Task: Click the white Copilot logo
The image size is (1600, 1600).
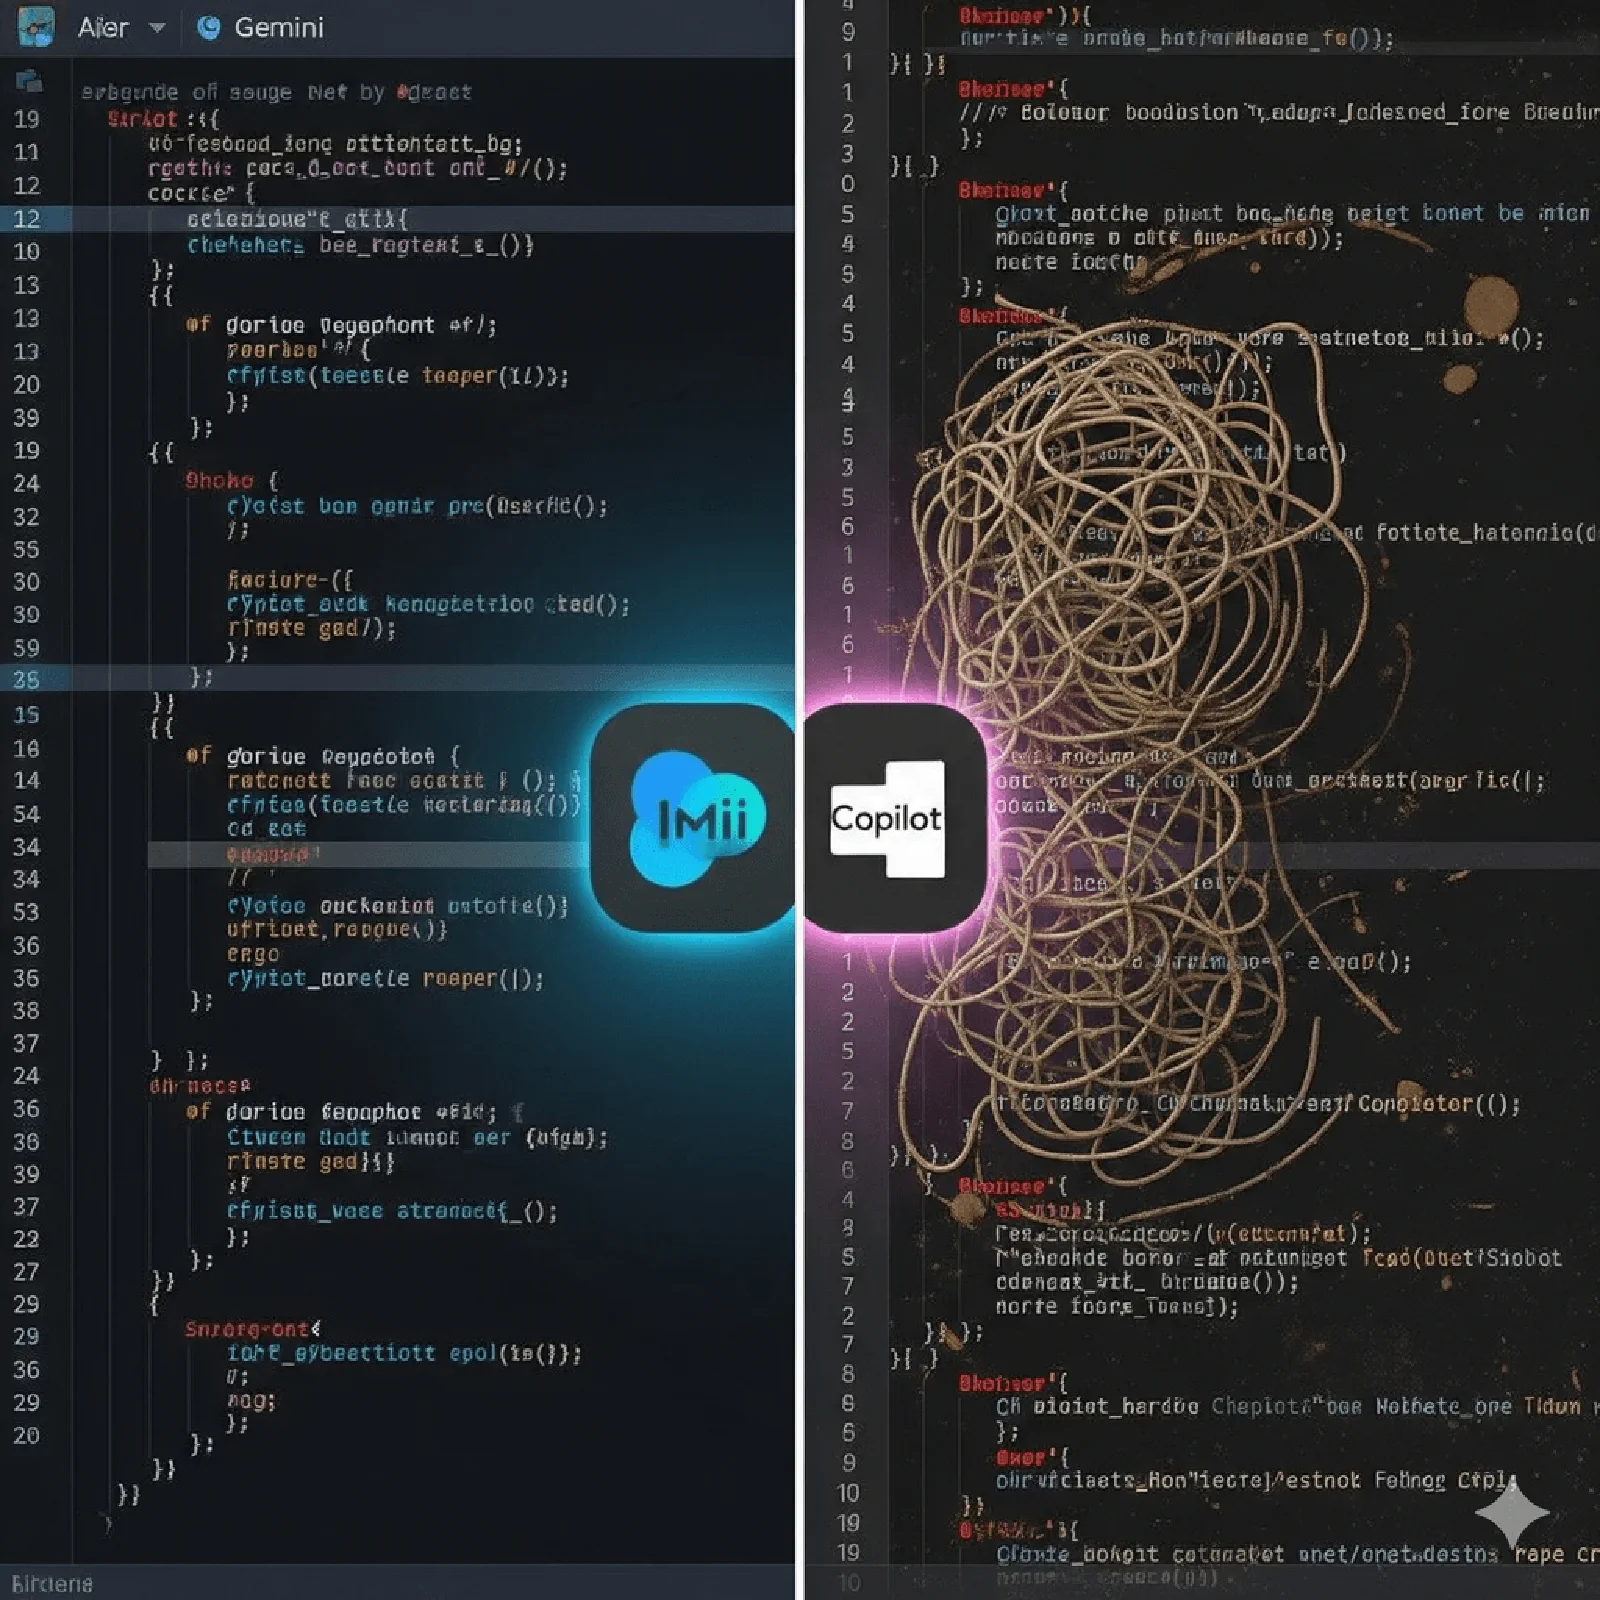Action: 887,818
